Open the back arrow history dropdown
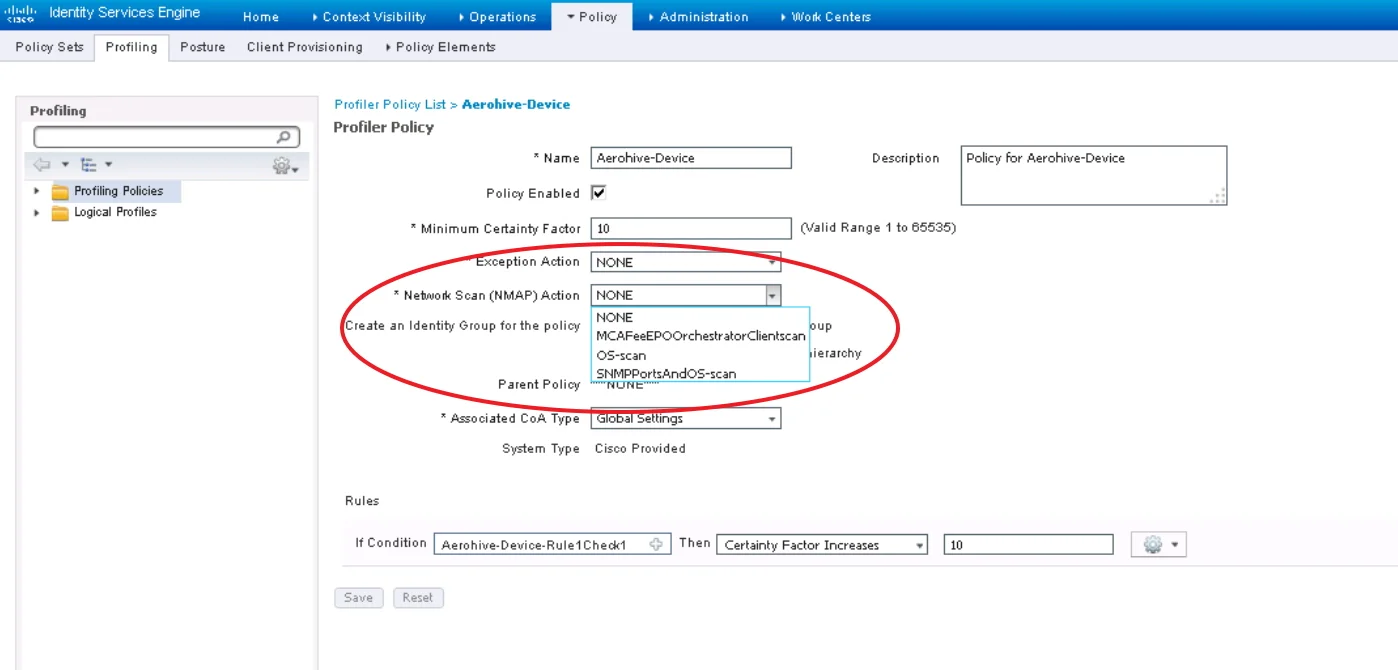1398x670 pixels. pos(65,165)
